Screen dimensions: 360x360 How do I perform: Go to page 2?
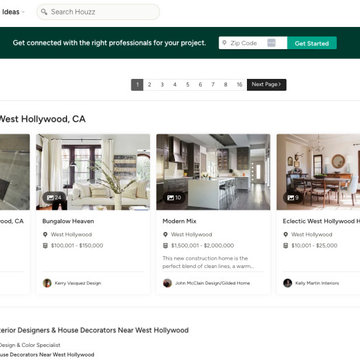(x=149, y=85)
